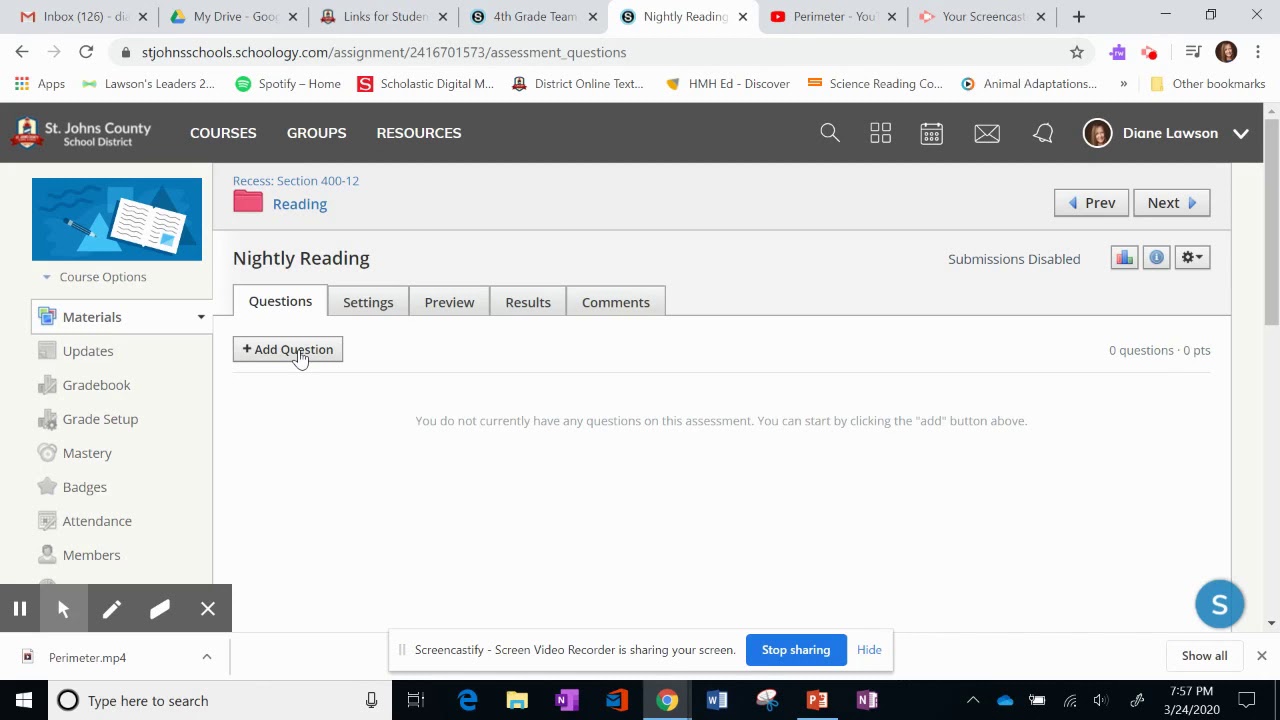Go back in browser history
The height and width of the screenshot is (720, 1280).
[22, 52]
